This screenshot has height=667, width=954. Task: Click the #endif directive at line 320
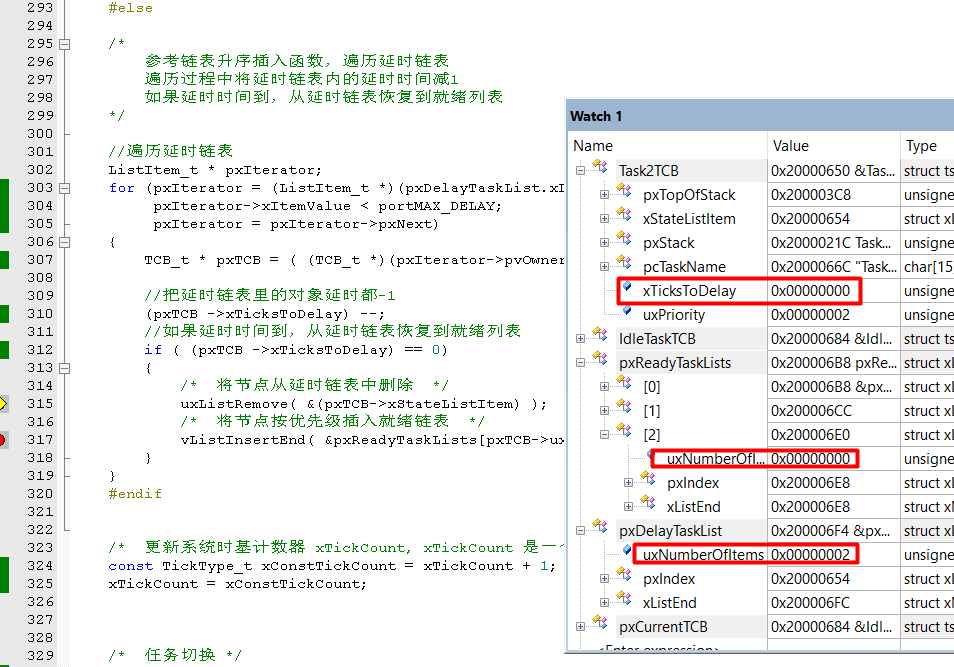pyautogui.click(x=135, y=494)
